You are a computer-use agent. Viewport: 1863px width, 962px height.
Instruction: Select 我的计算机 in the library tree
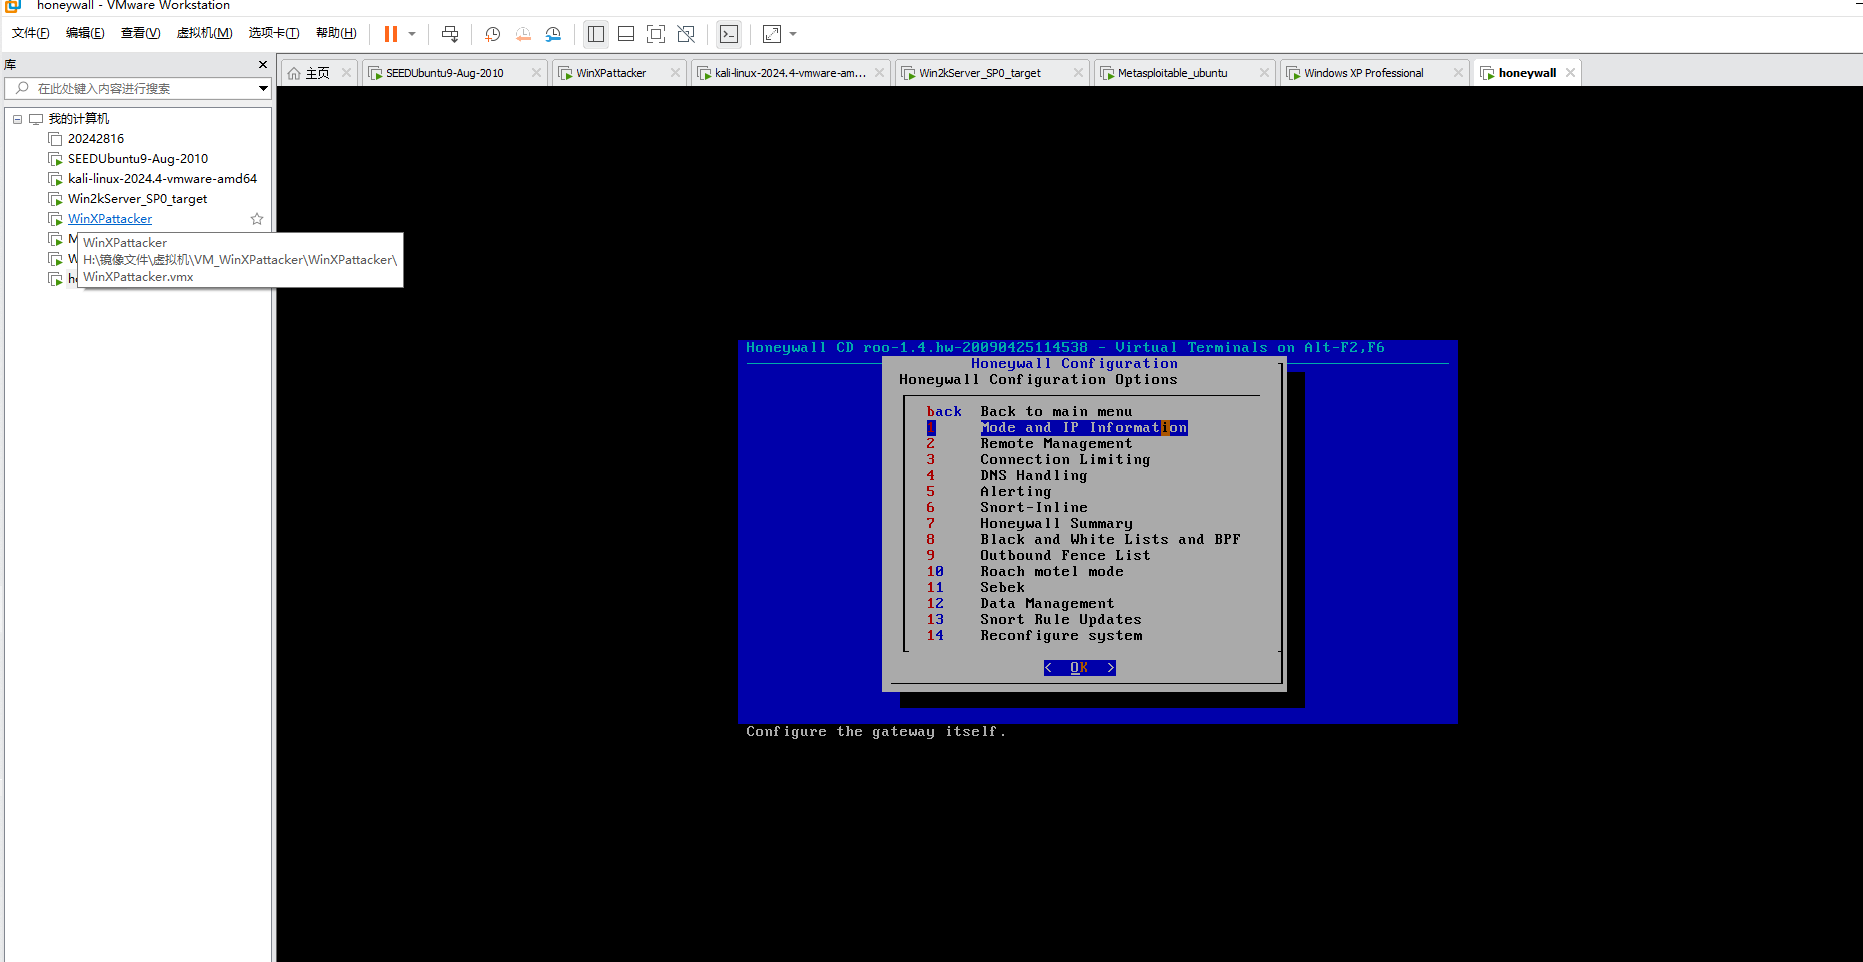(79, 119)
